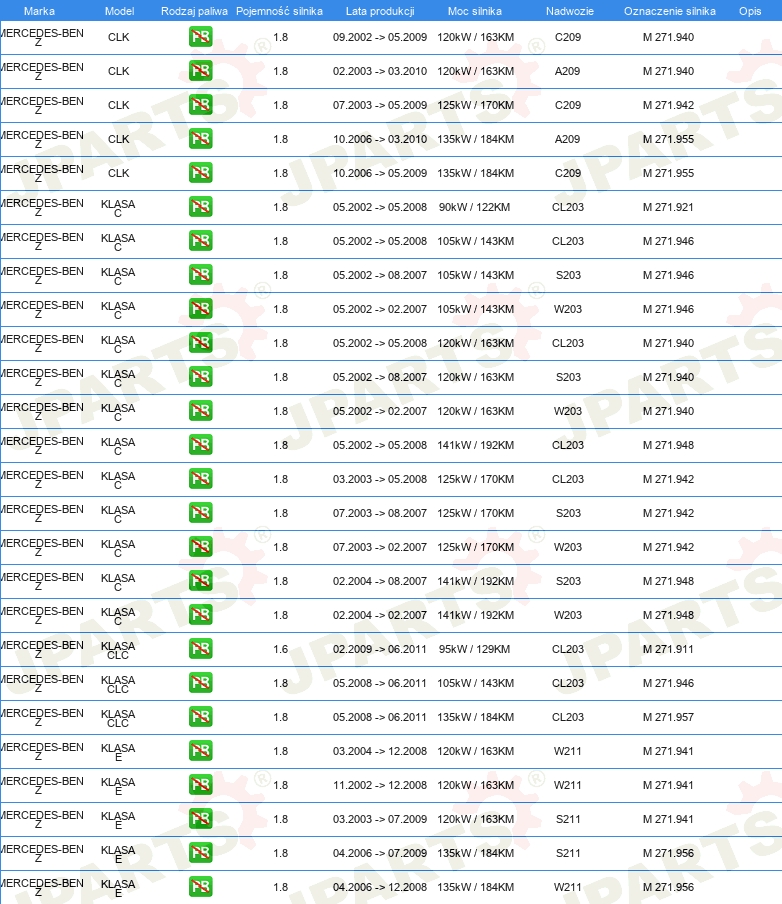This screenshot has height=904, width=782.
Task: Click the CLK model cell in the 170KM row
Action: tap(119, 105)
